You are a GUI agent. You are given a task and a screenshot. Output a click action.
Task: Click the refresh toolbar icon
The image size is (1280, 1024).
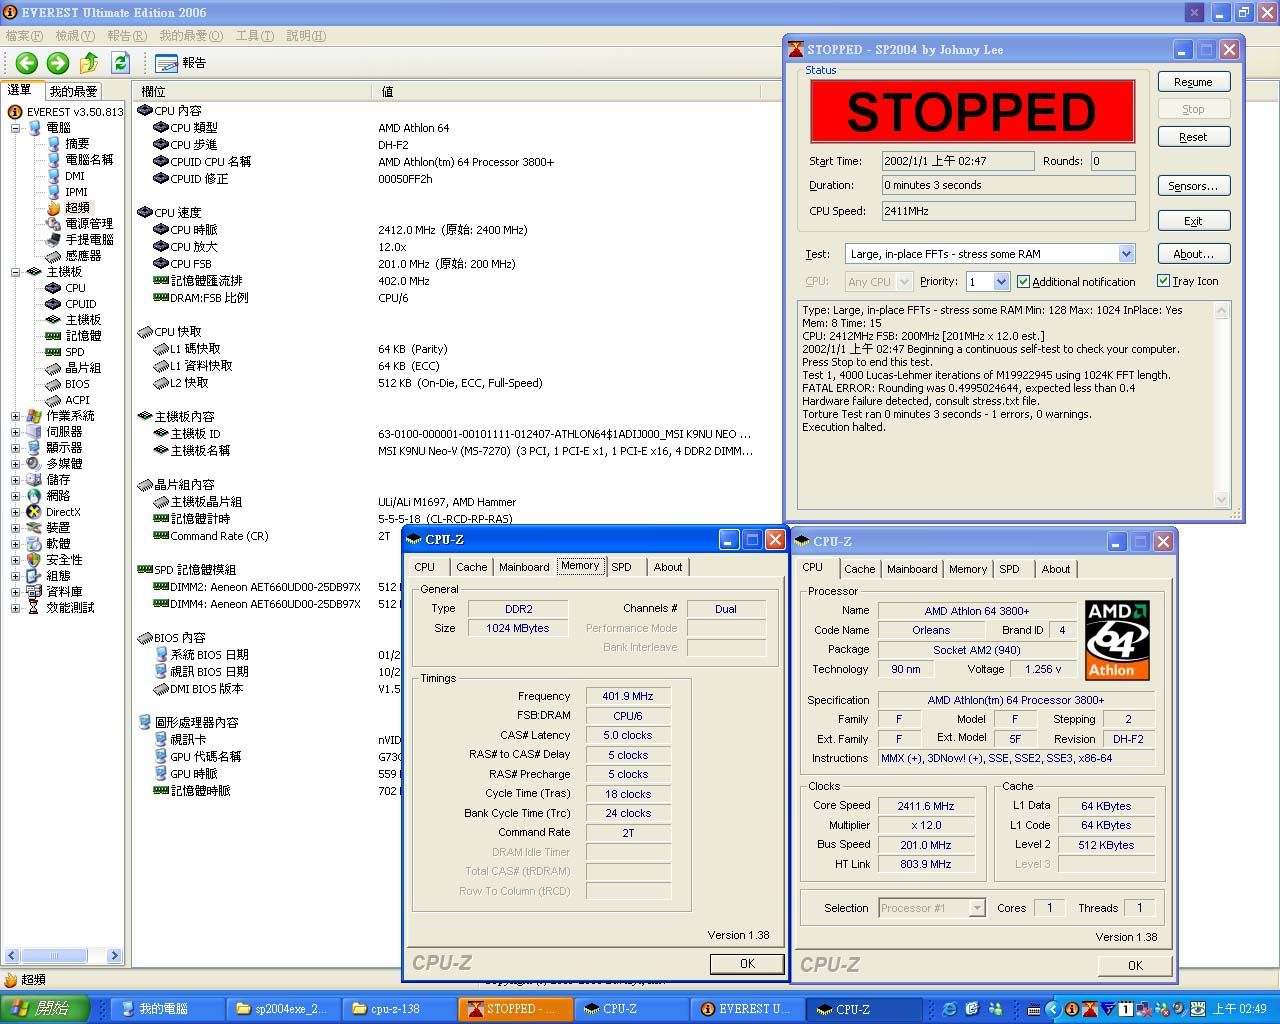coord(120,63)
